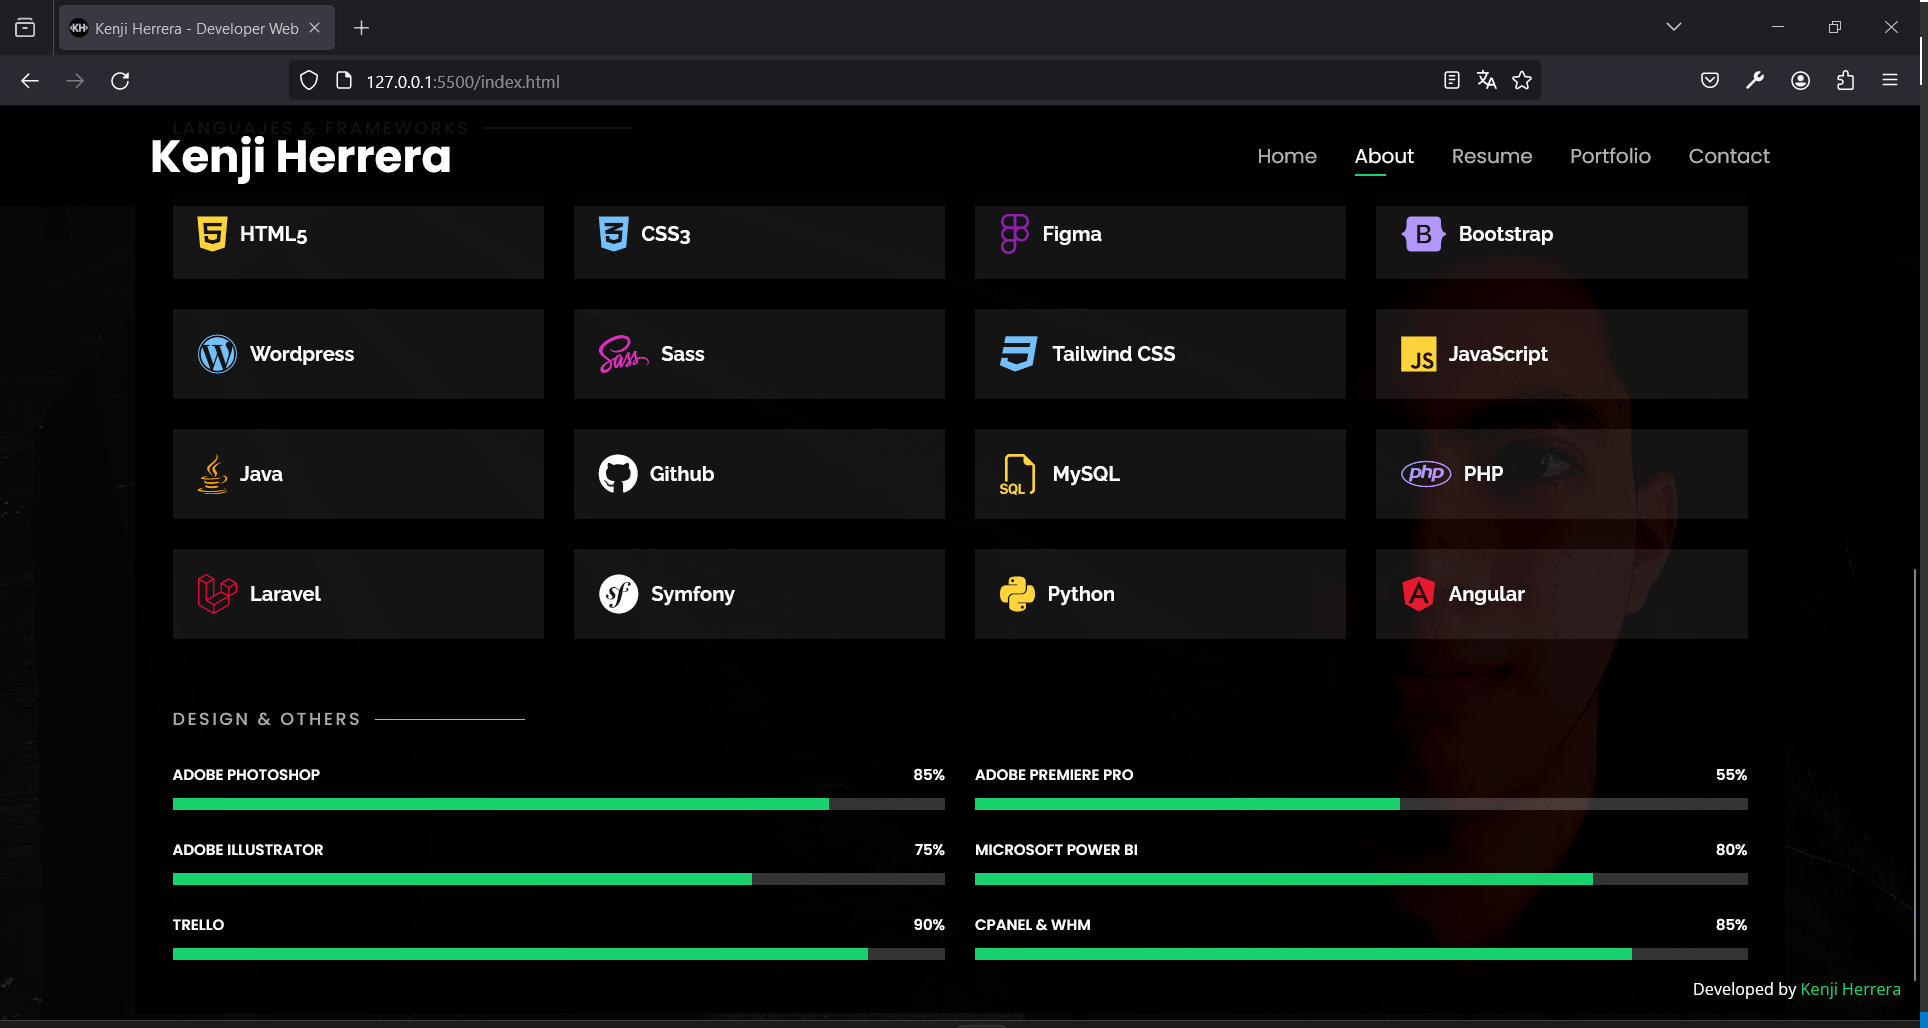Viewport: 1928px width, 1028px height.
Task: Click the JavaScript JS icon
Action: [x=1419, y=354]
